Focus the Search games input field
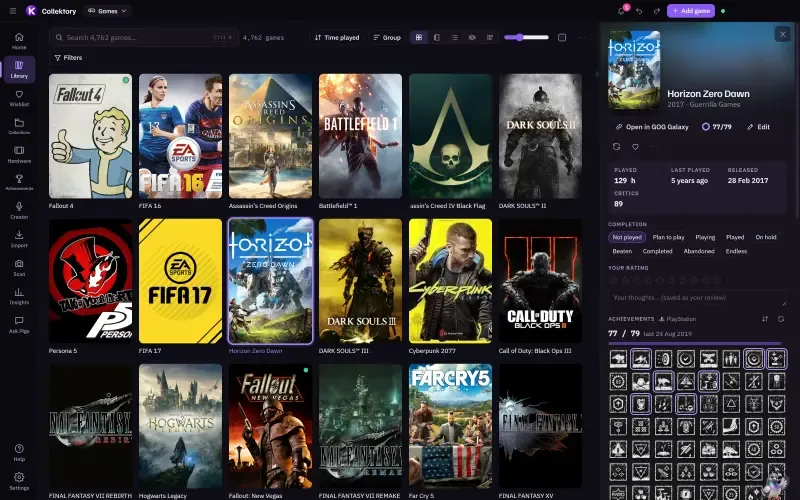The image size is (800, 500). coord(144,37)
